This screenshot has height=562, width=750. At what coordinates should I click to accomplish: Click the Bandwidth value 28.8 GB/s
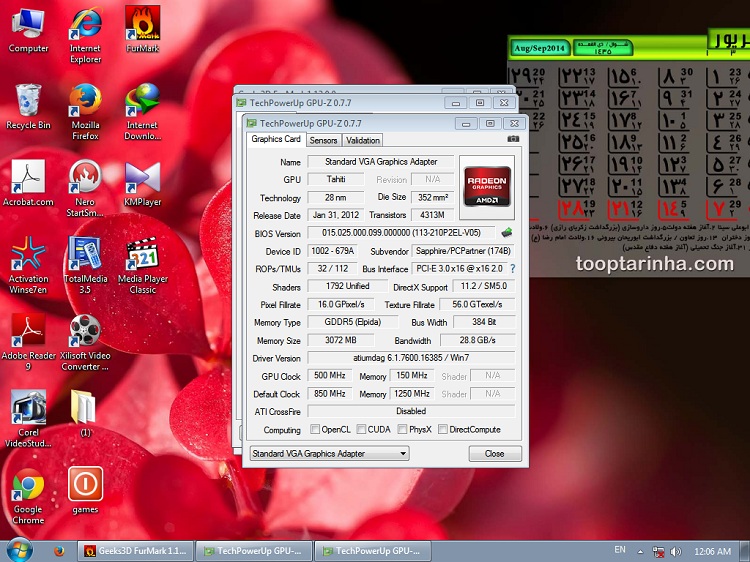[x=477, y=340]
